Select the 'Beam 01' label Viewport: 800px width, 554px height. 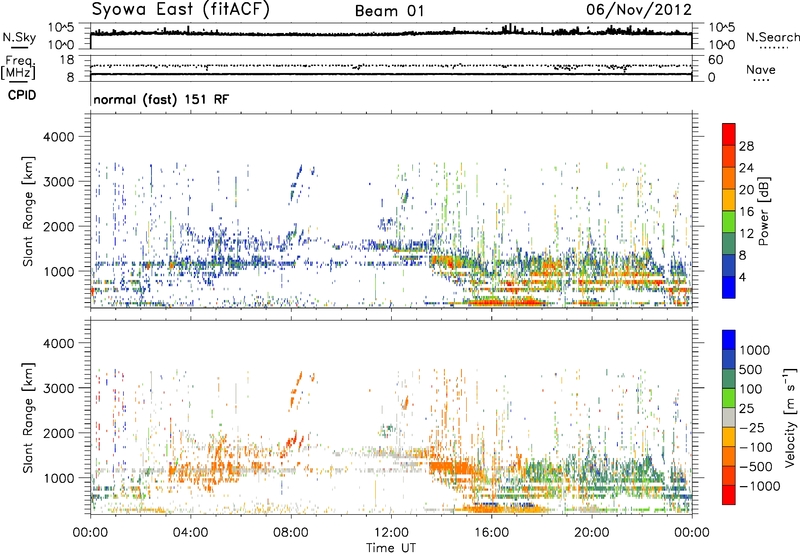[x=389, y=11]
